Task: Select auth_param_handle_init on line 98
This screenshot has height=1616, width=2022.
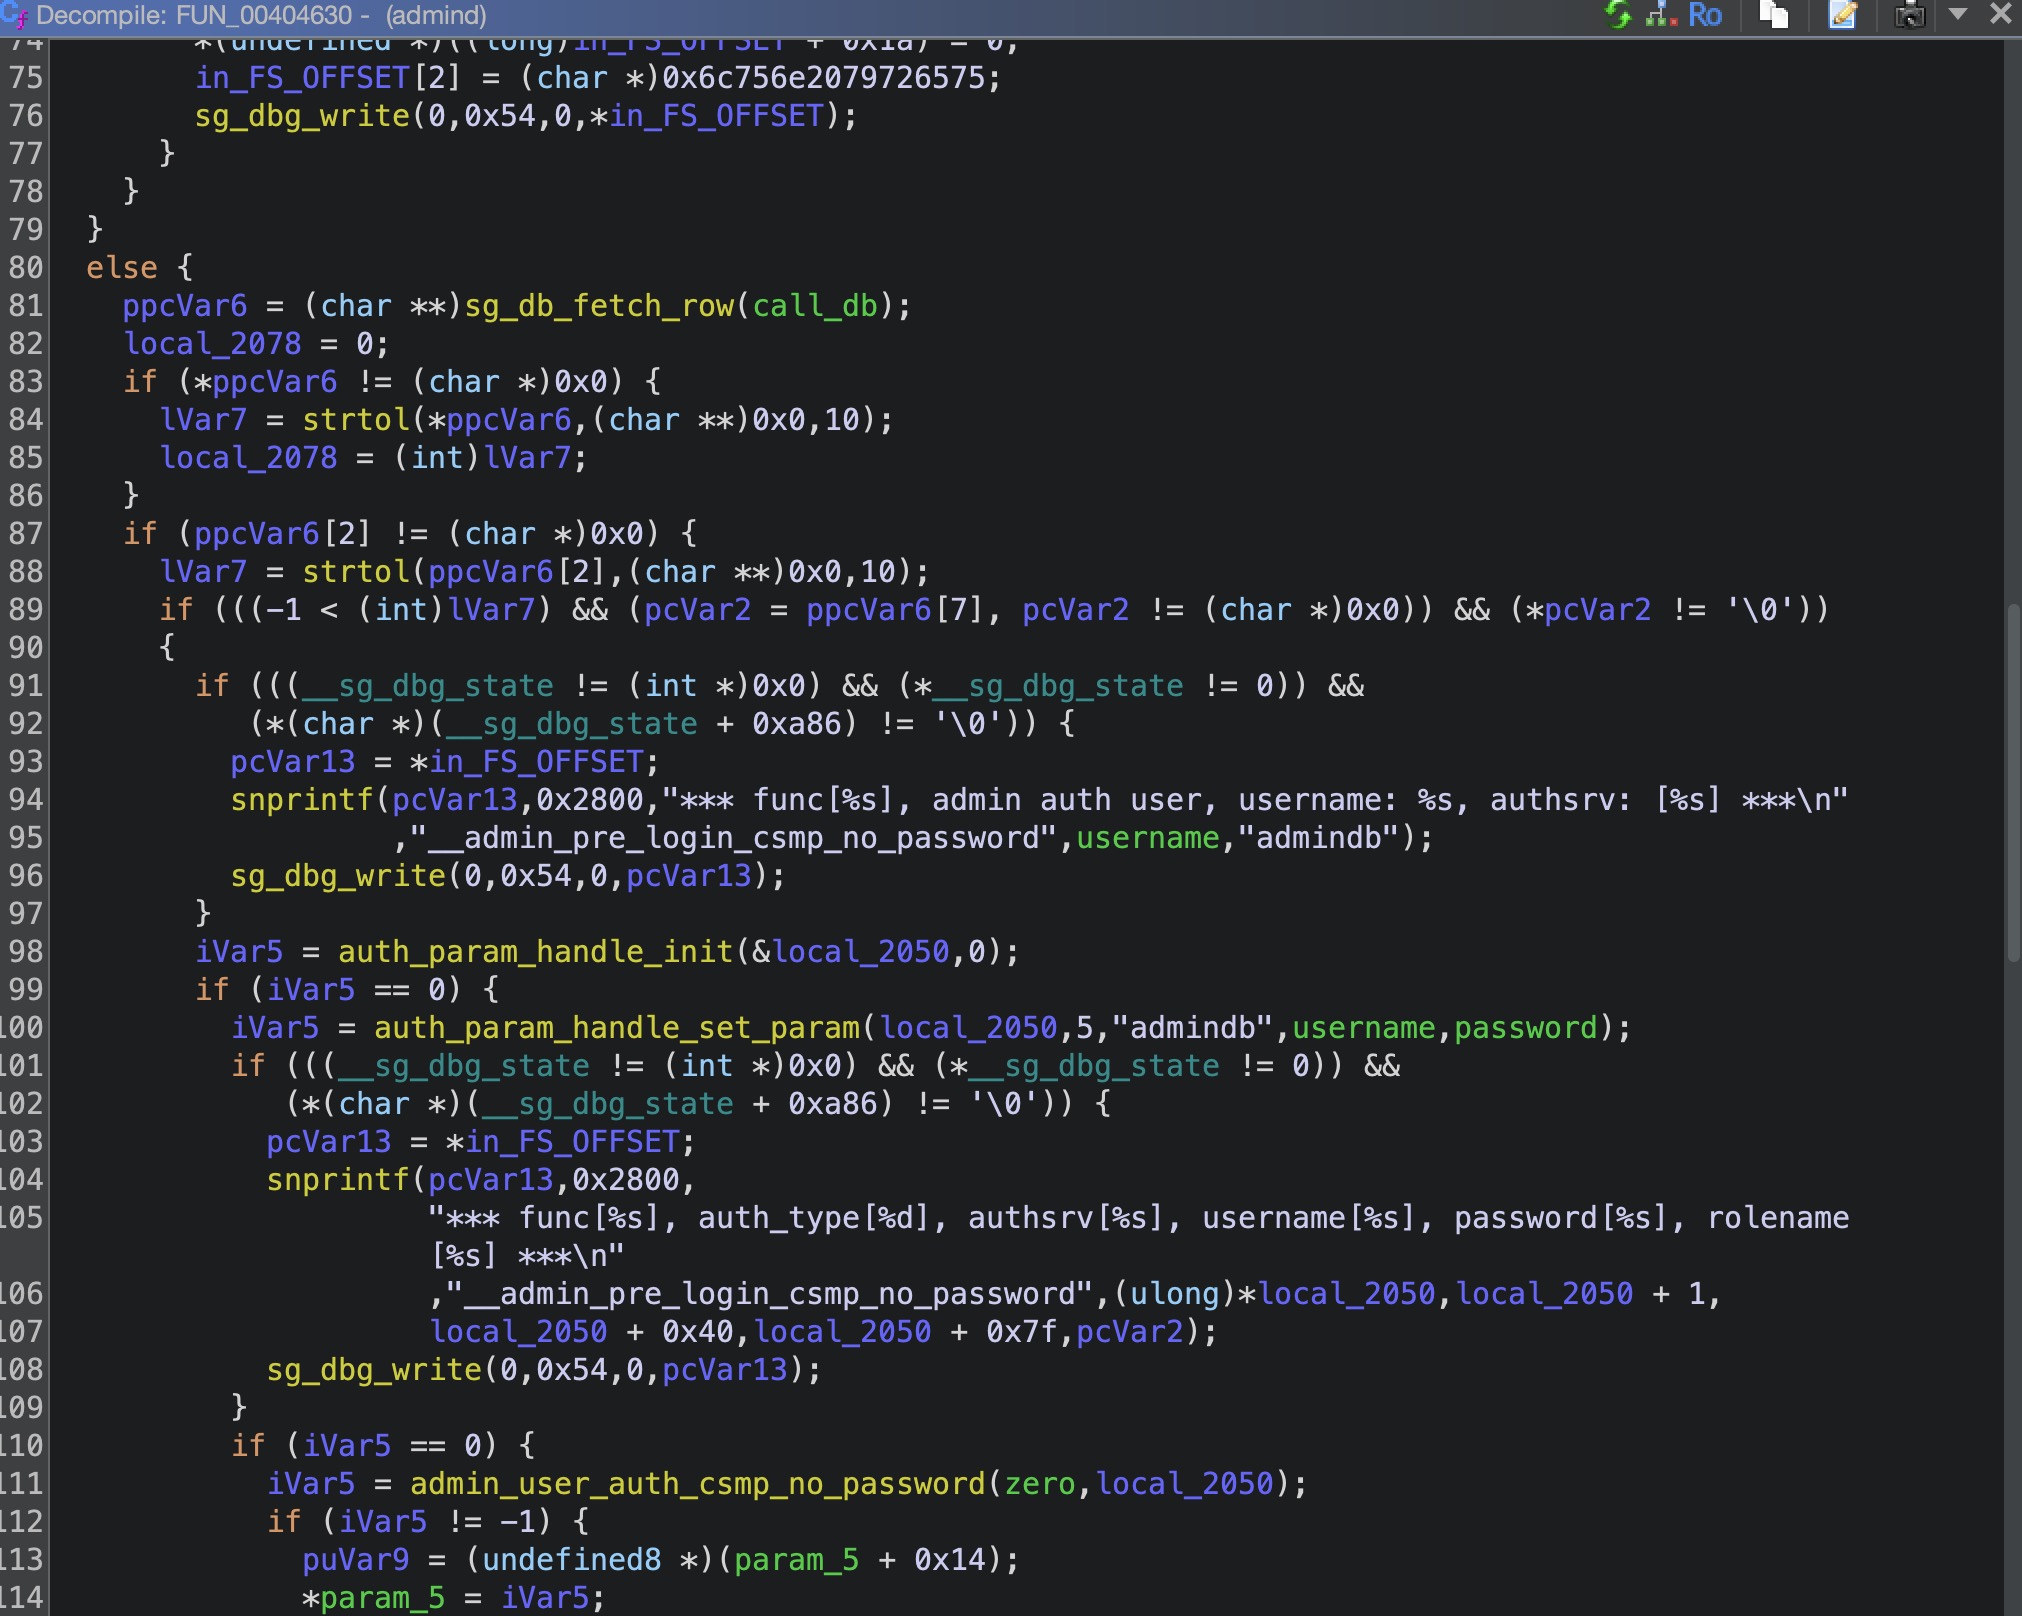Action: coord(535,952)
